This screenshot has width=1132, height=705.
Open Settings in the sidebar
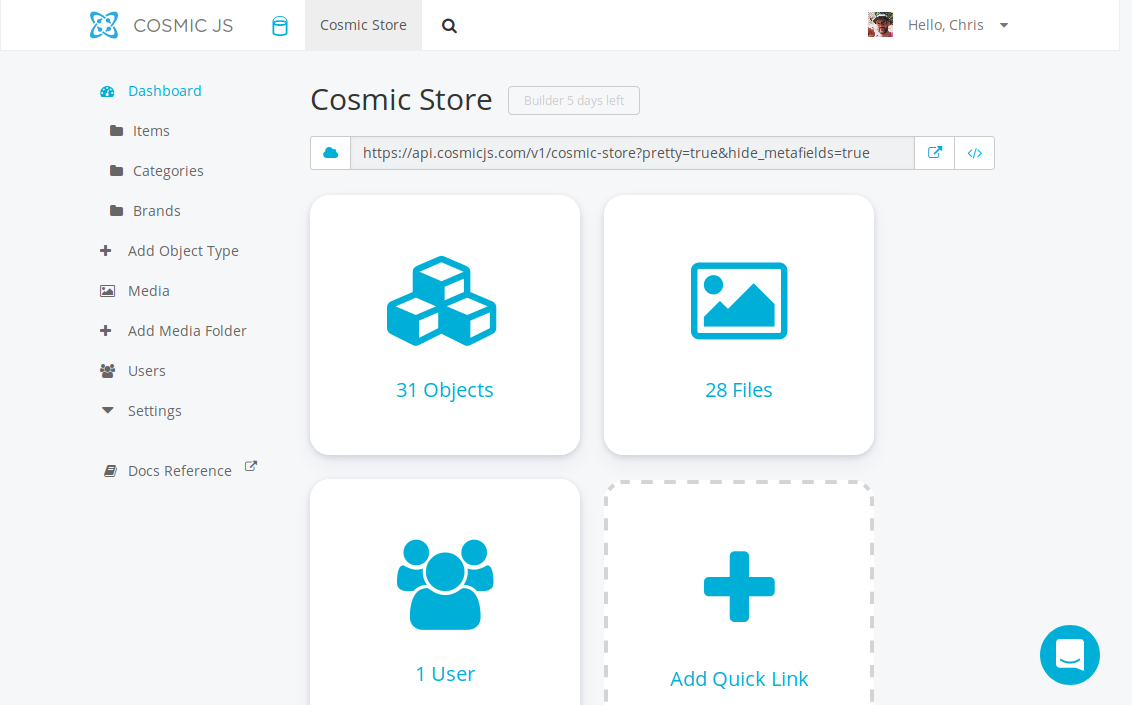pos(154,411)
